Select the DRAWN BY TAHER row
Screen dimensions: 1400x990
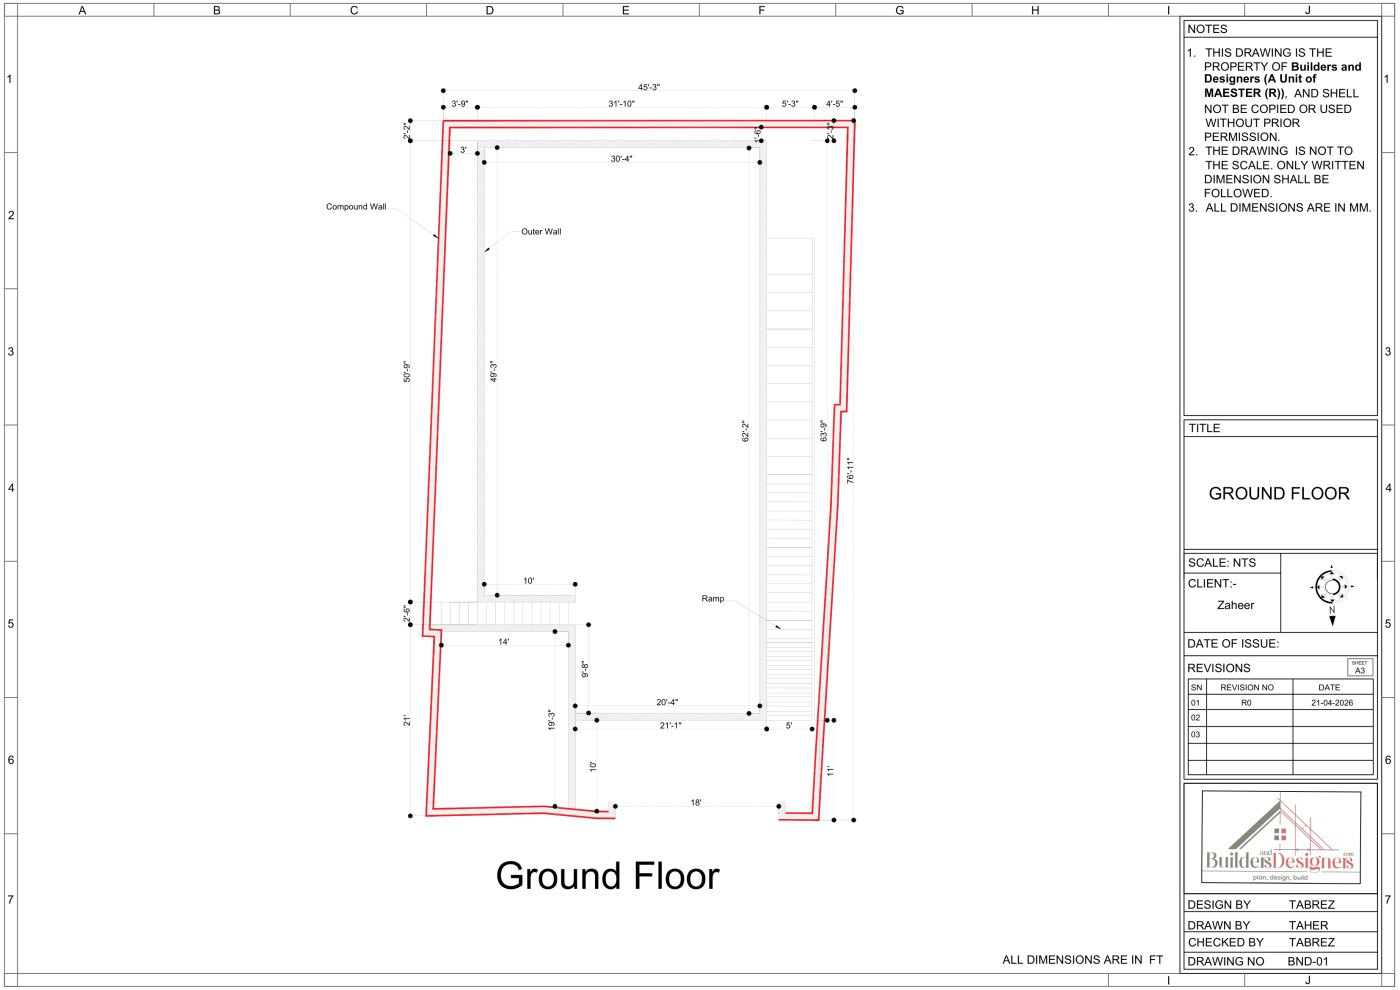(x=1281, y=925)
